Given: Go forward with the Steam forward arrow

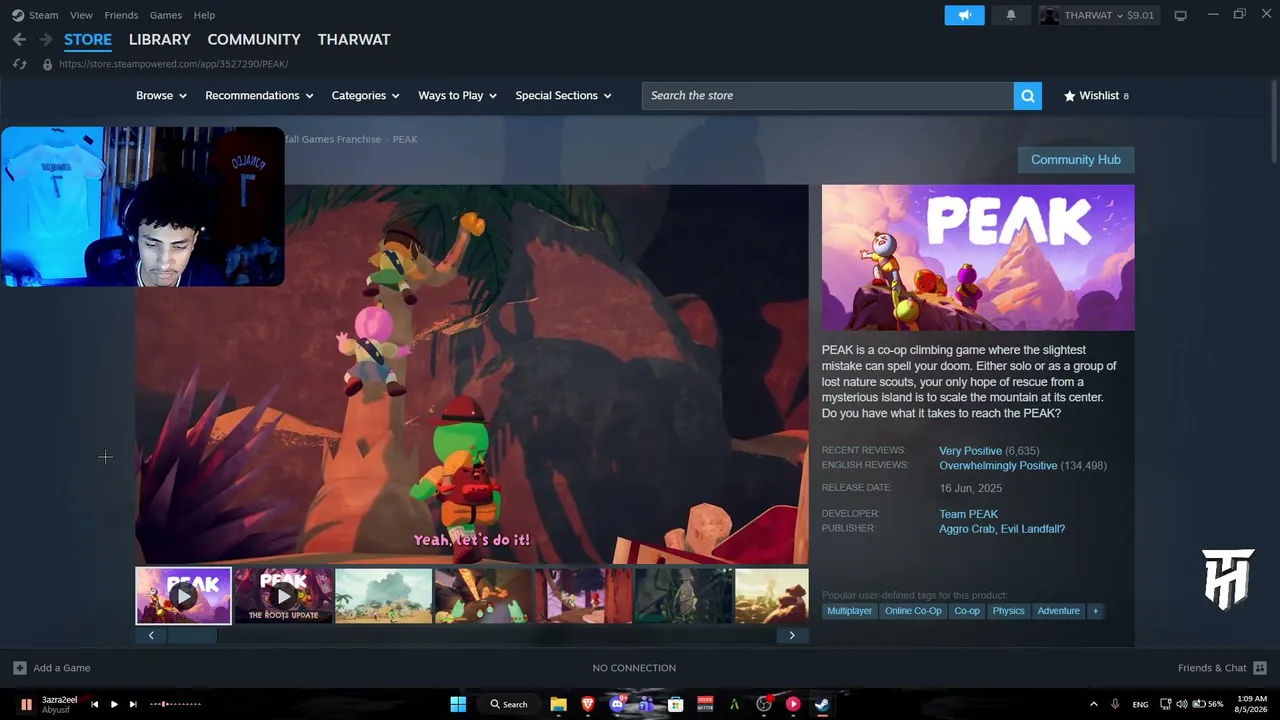Looking at the screenshot, I should click(45, 39).
